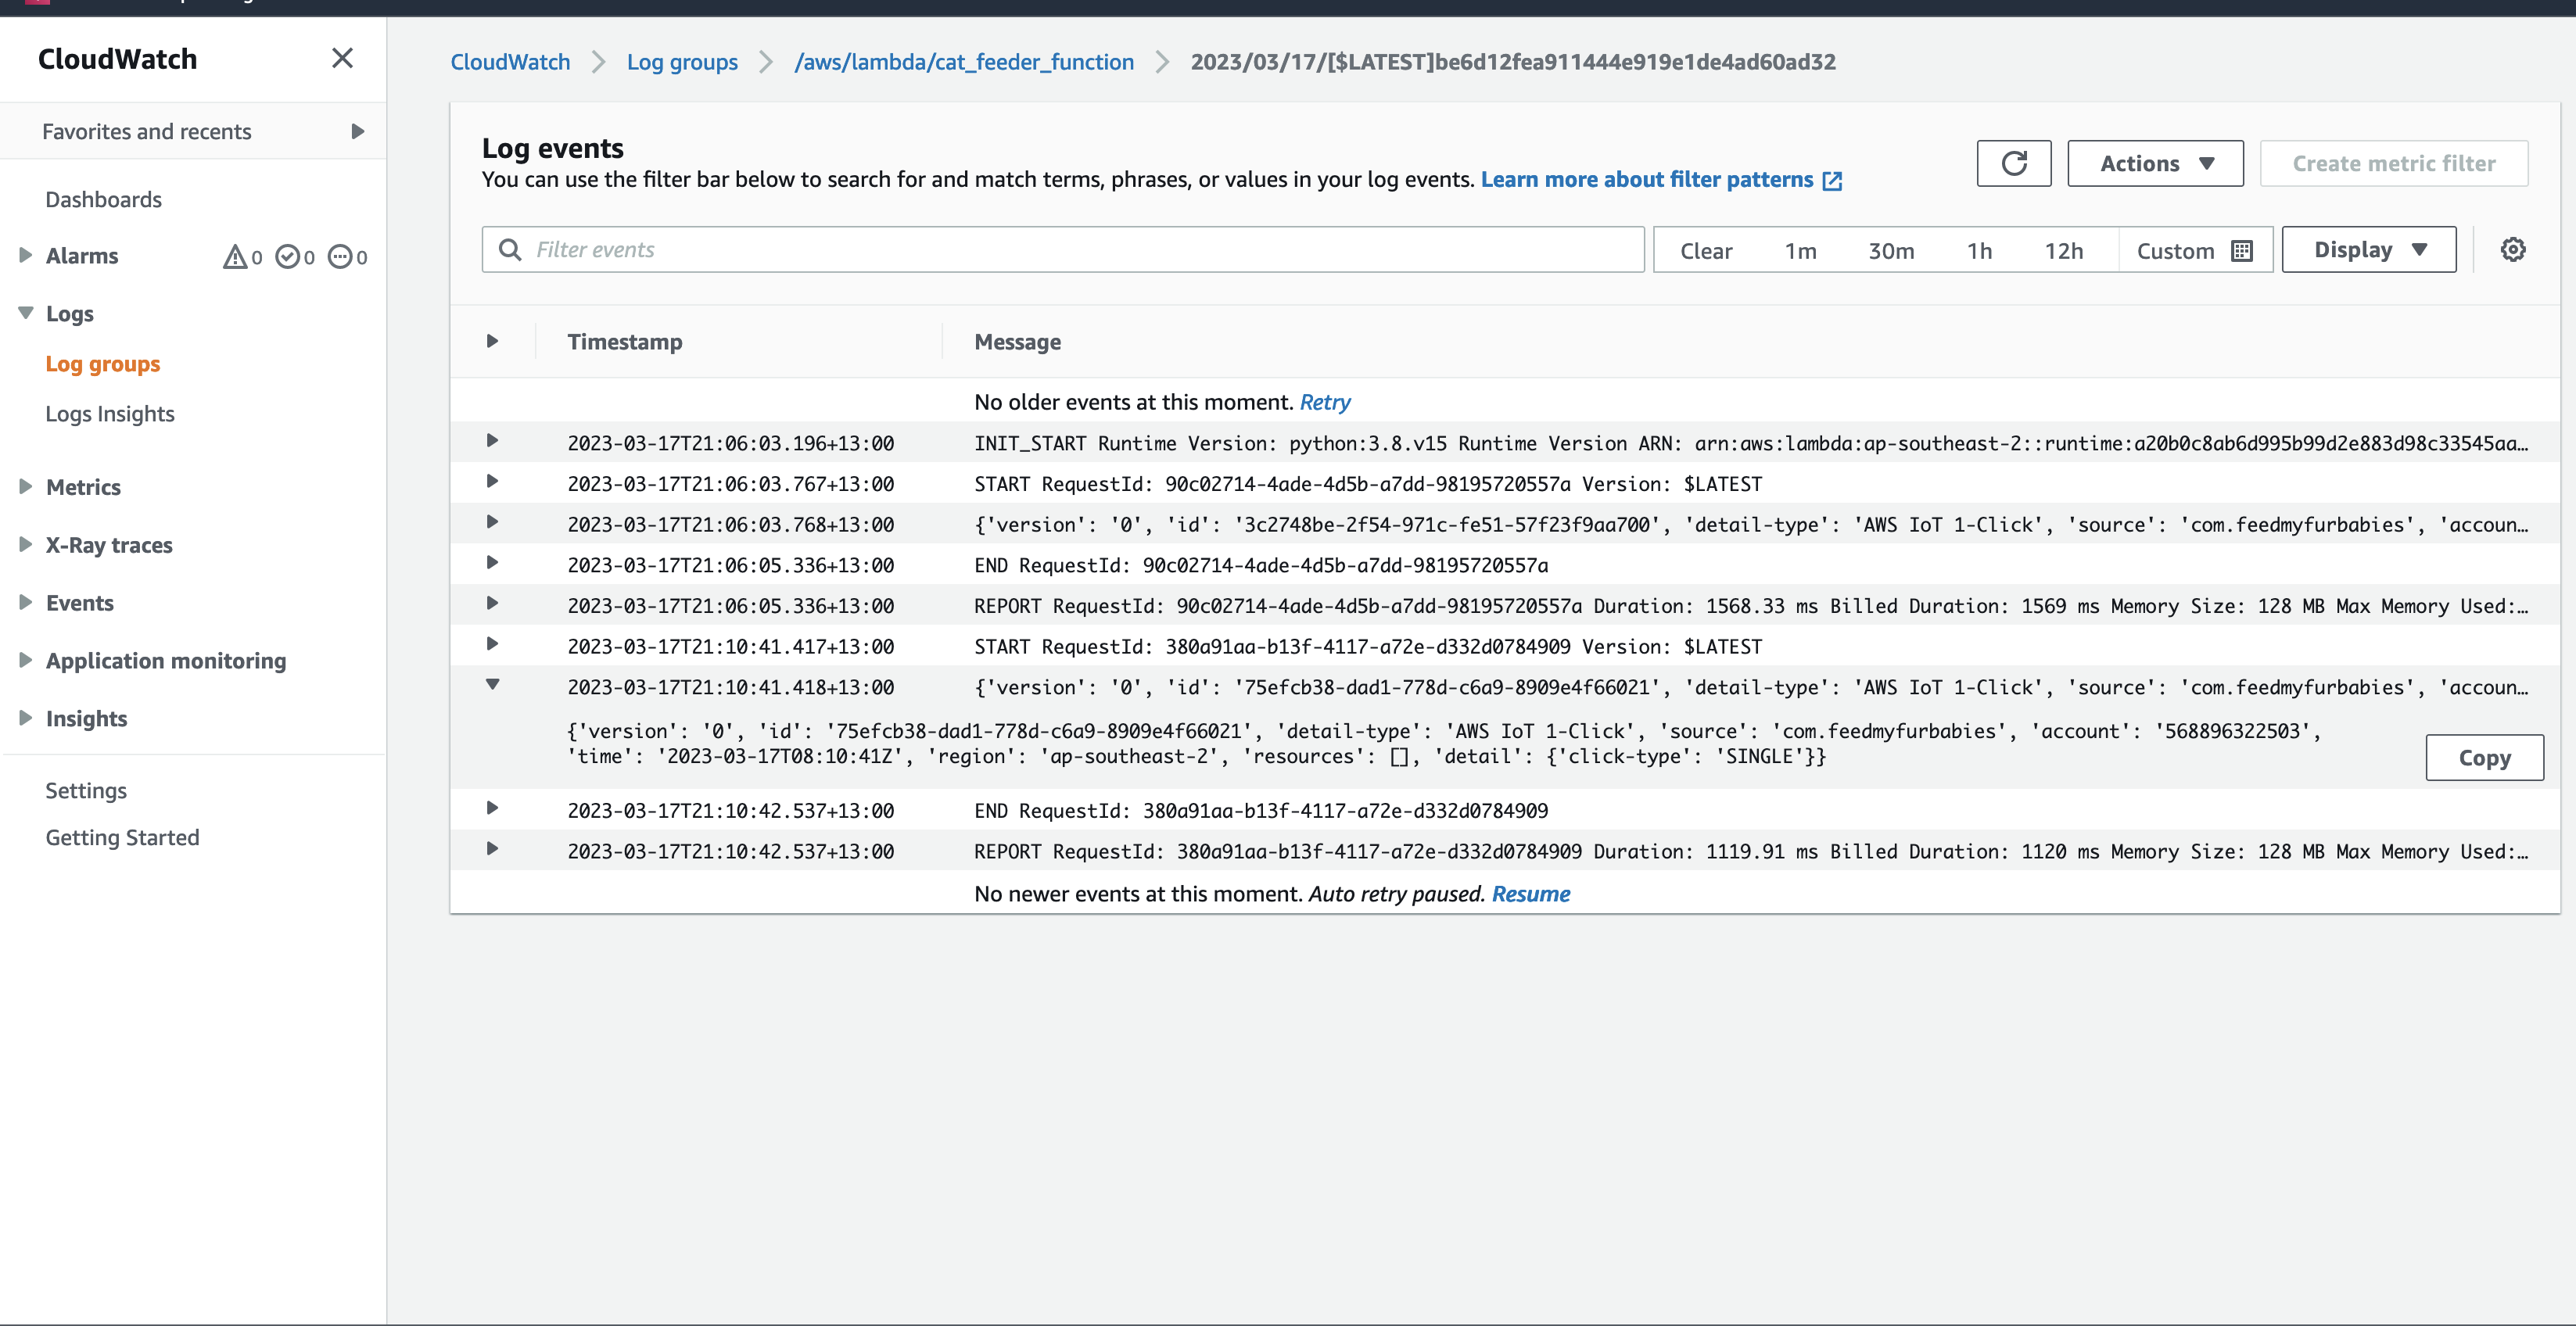The image size is (2576, 1326).
Task: Open Dashboards in the sidebar
Action: 103,199
